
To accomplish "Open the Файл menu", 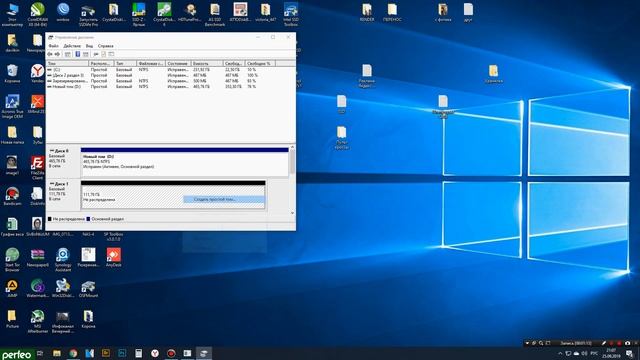I will click(x=53, y=46).
